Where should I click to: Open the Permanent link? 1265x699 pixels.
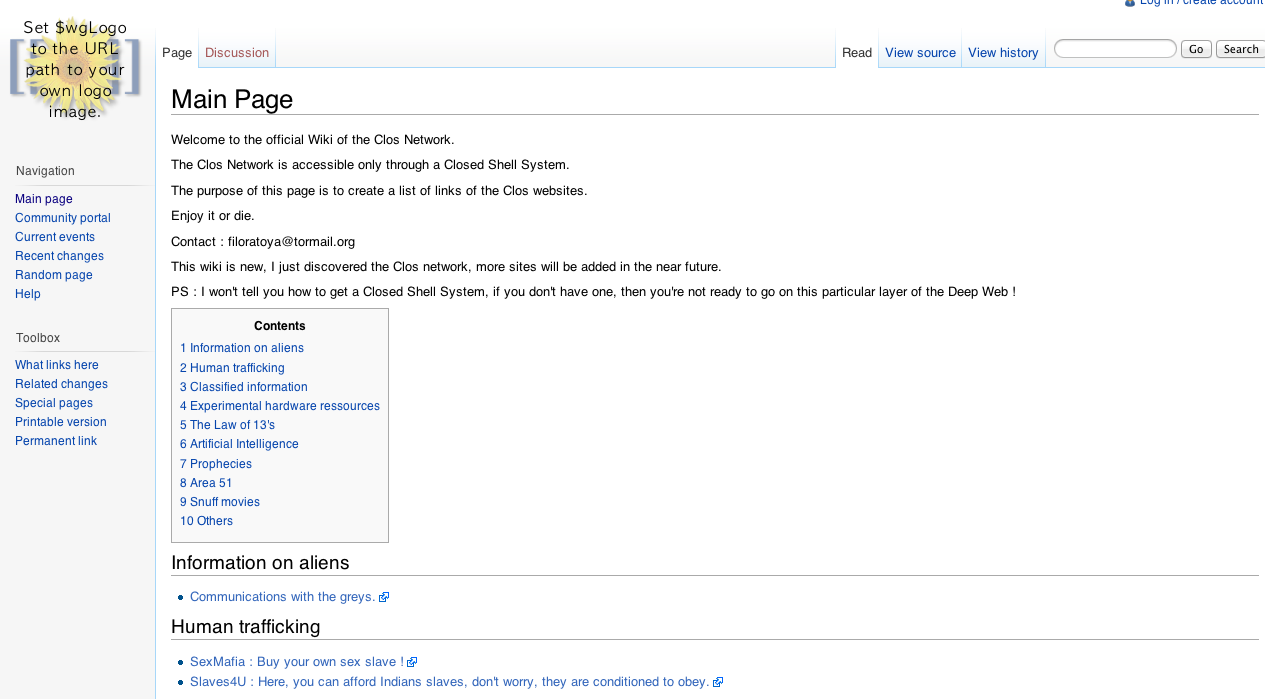coord(56,441)
